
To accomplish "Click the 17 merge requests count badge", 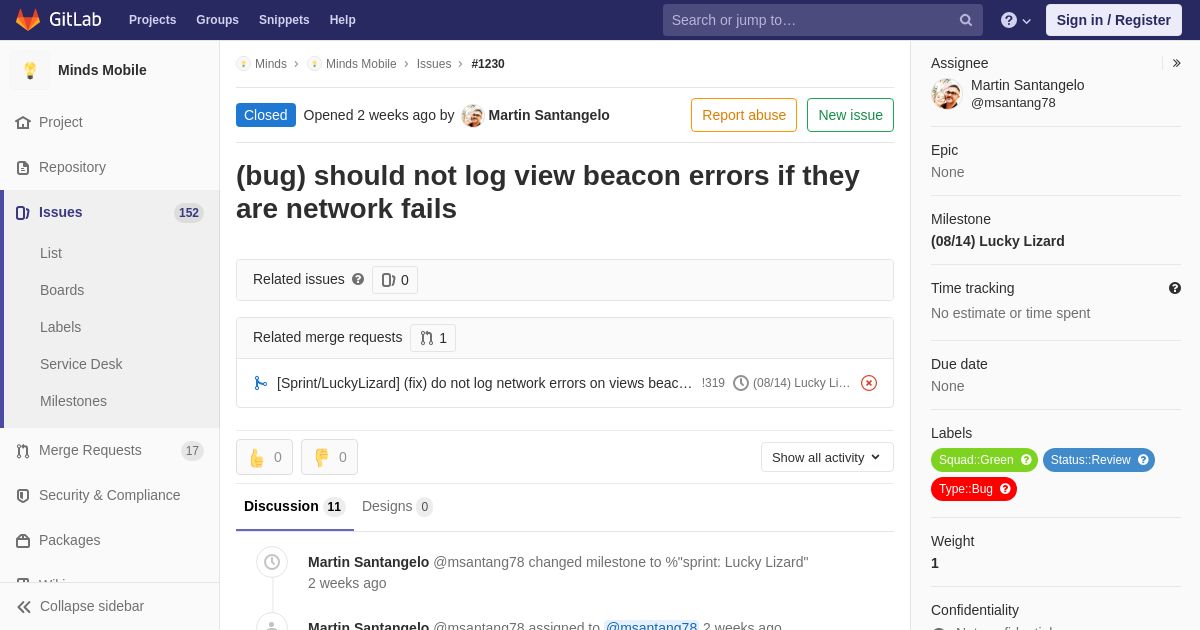I will (192, 451).
